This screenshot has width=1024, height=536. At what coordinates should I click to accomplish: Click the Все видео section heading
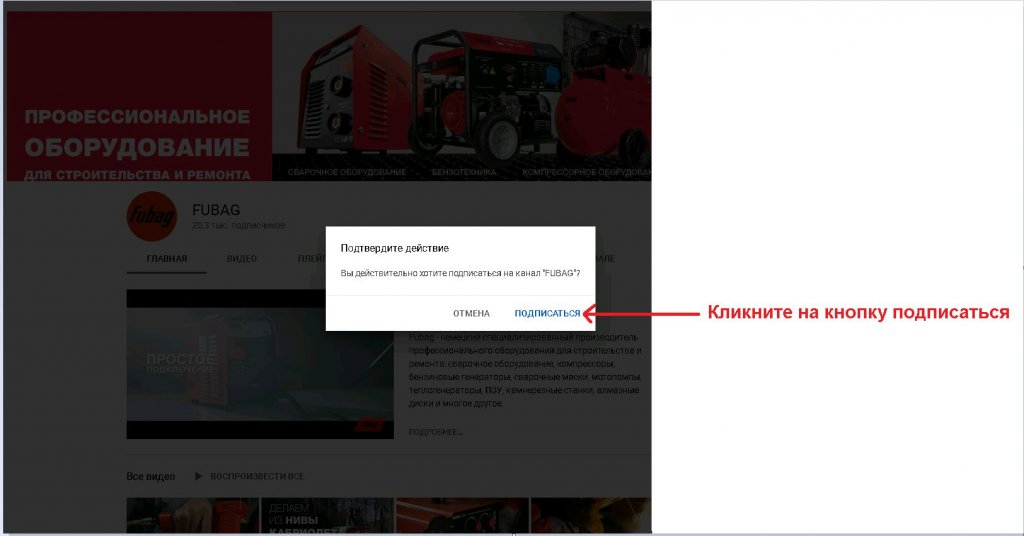[x=151, y=476]
